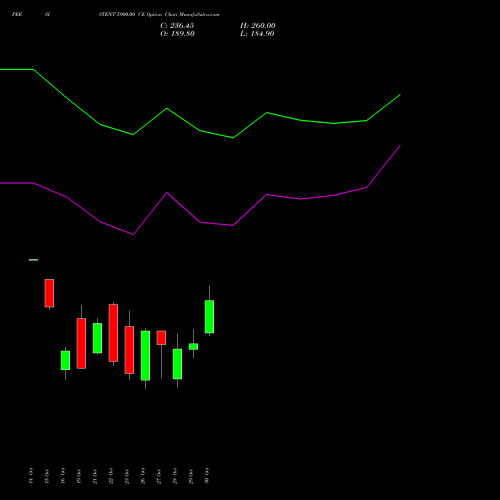Click the last green candlestick for 30 Oct

[x=209, y=317]
